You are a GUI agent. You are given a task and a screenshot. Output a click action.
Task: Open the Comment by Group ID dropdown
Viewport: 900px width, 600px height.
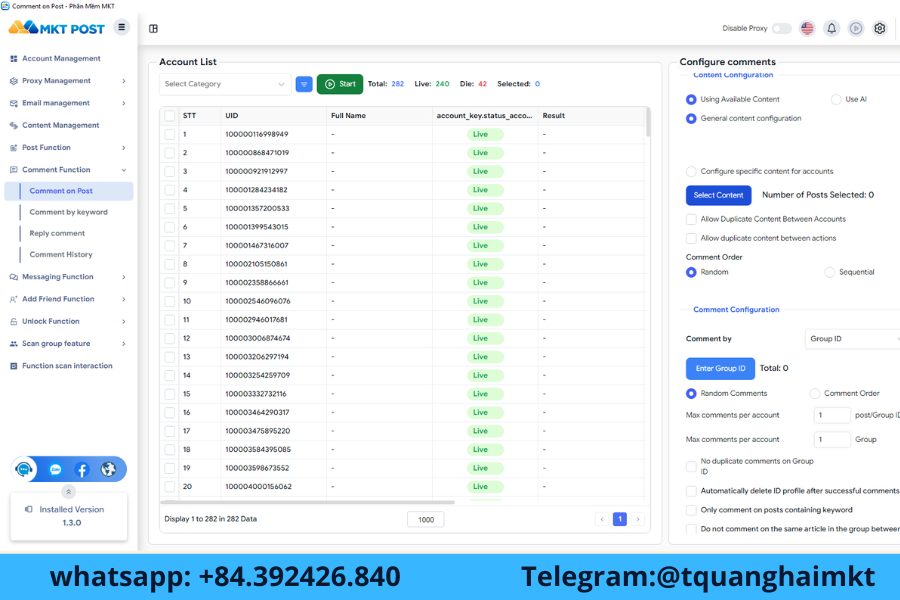tap(855, 338)
